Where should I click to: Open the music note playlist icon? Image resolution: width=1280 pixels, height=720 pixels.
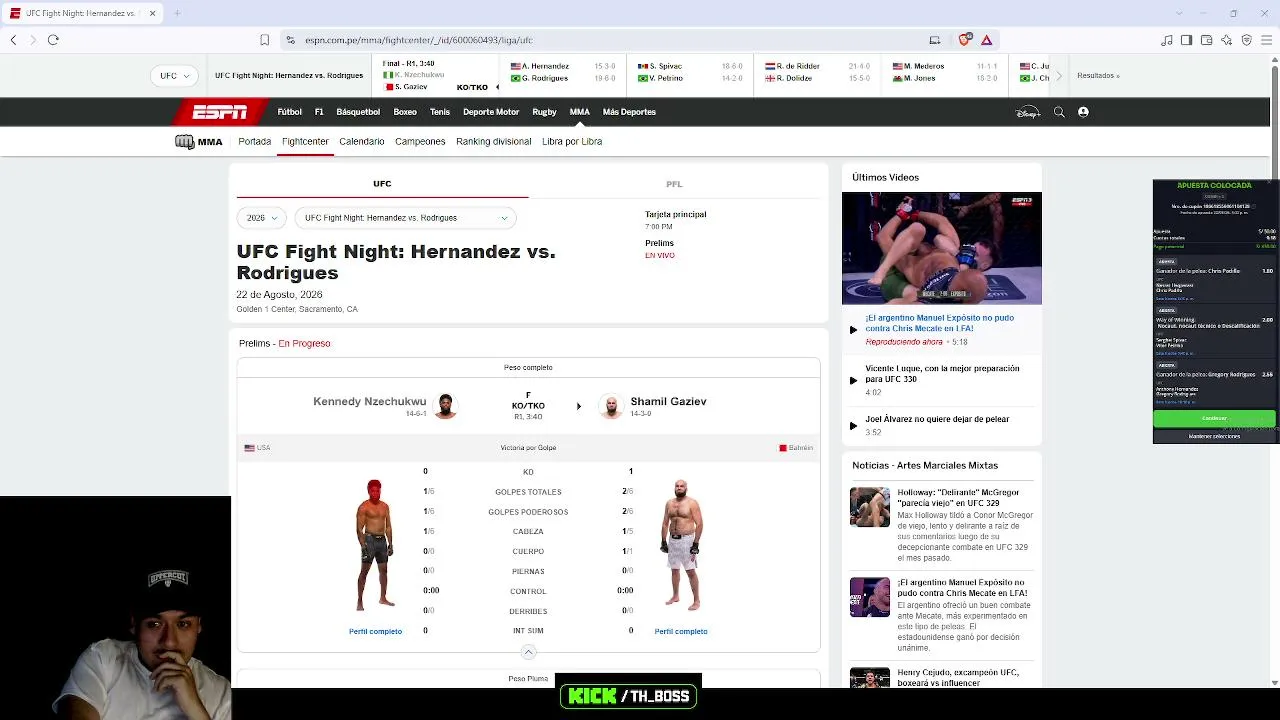(1166, 40)
